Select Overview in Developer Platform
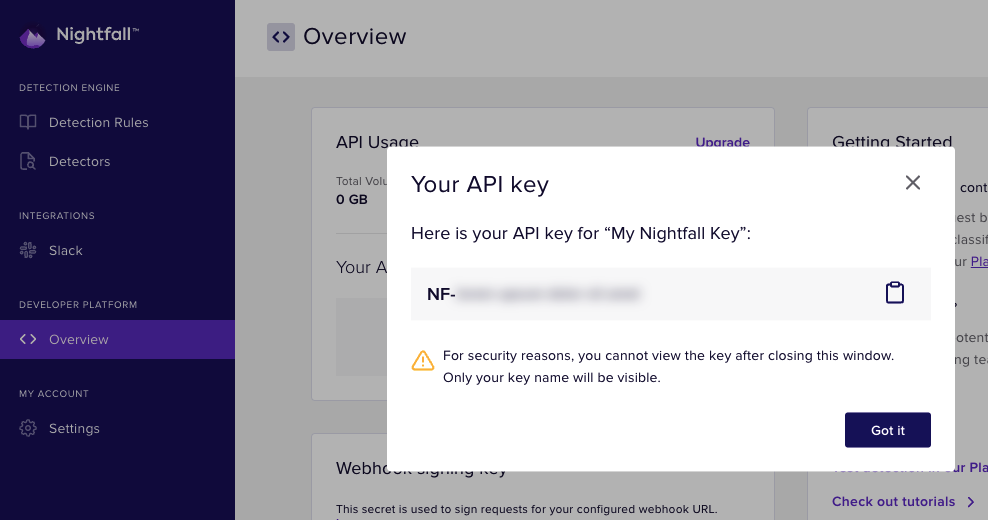Viewport: 988px width, 520px height. click(x=117, y=339)
